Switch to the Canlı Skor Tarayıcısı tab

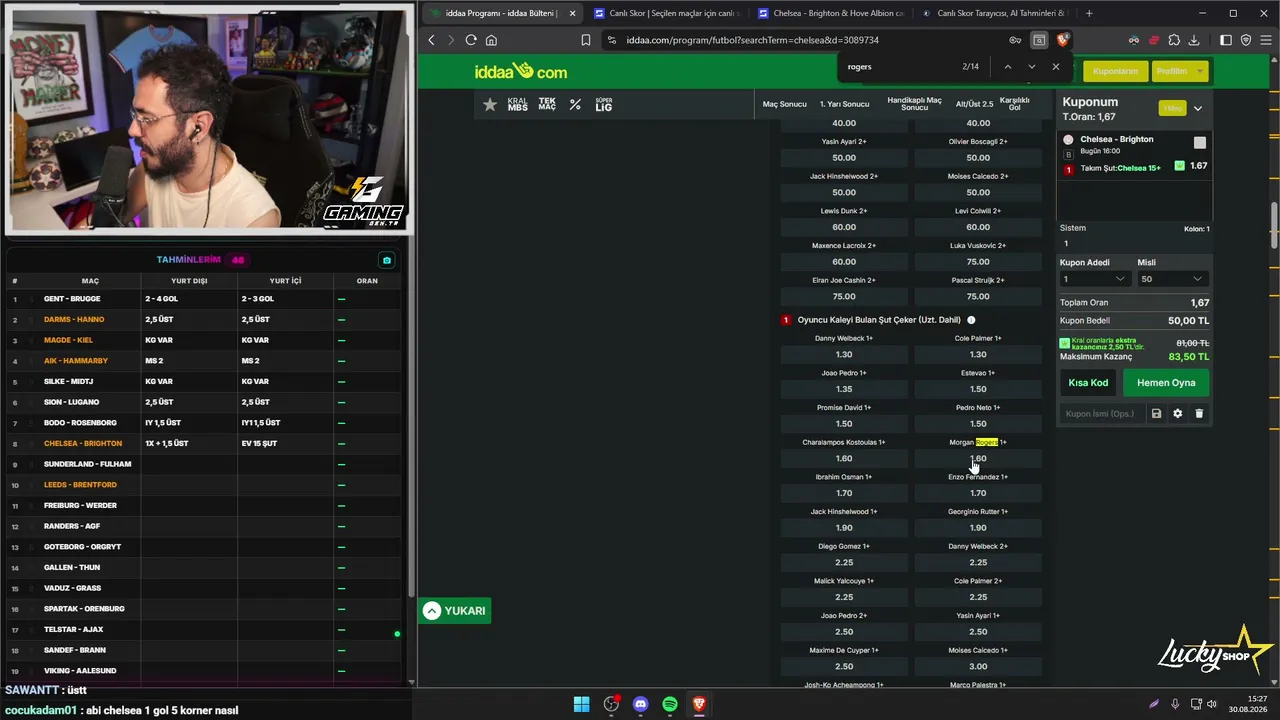(993, 13)
